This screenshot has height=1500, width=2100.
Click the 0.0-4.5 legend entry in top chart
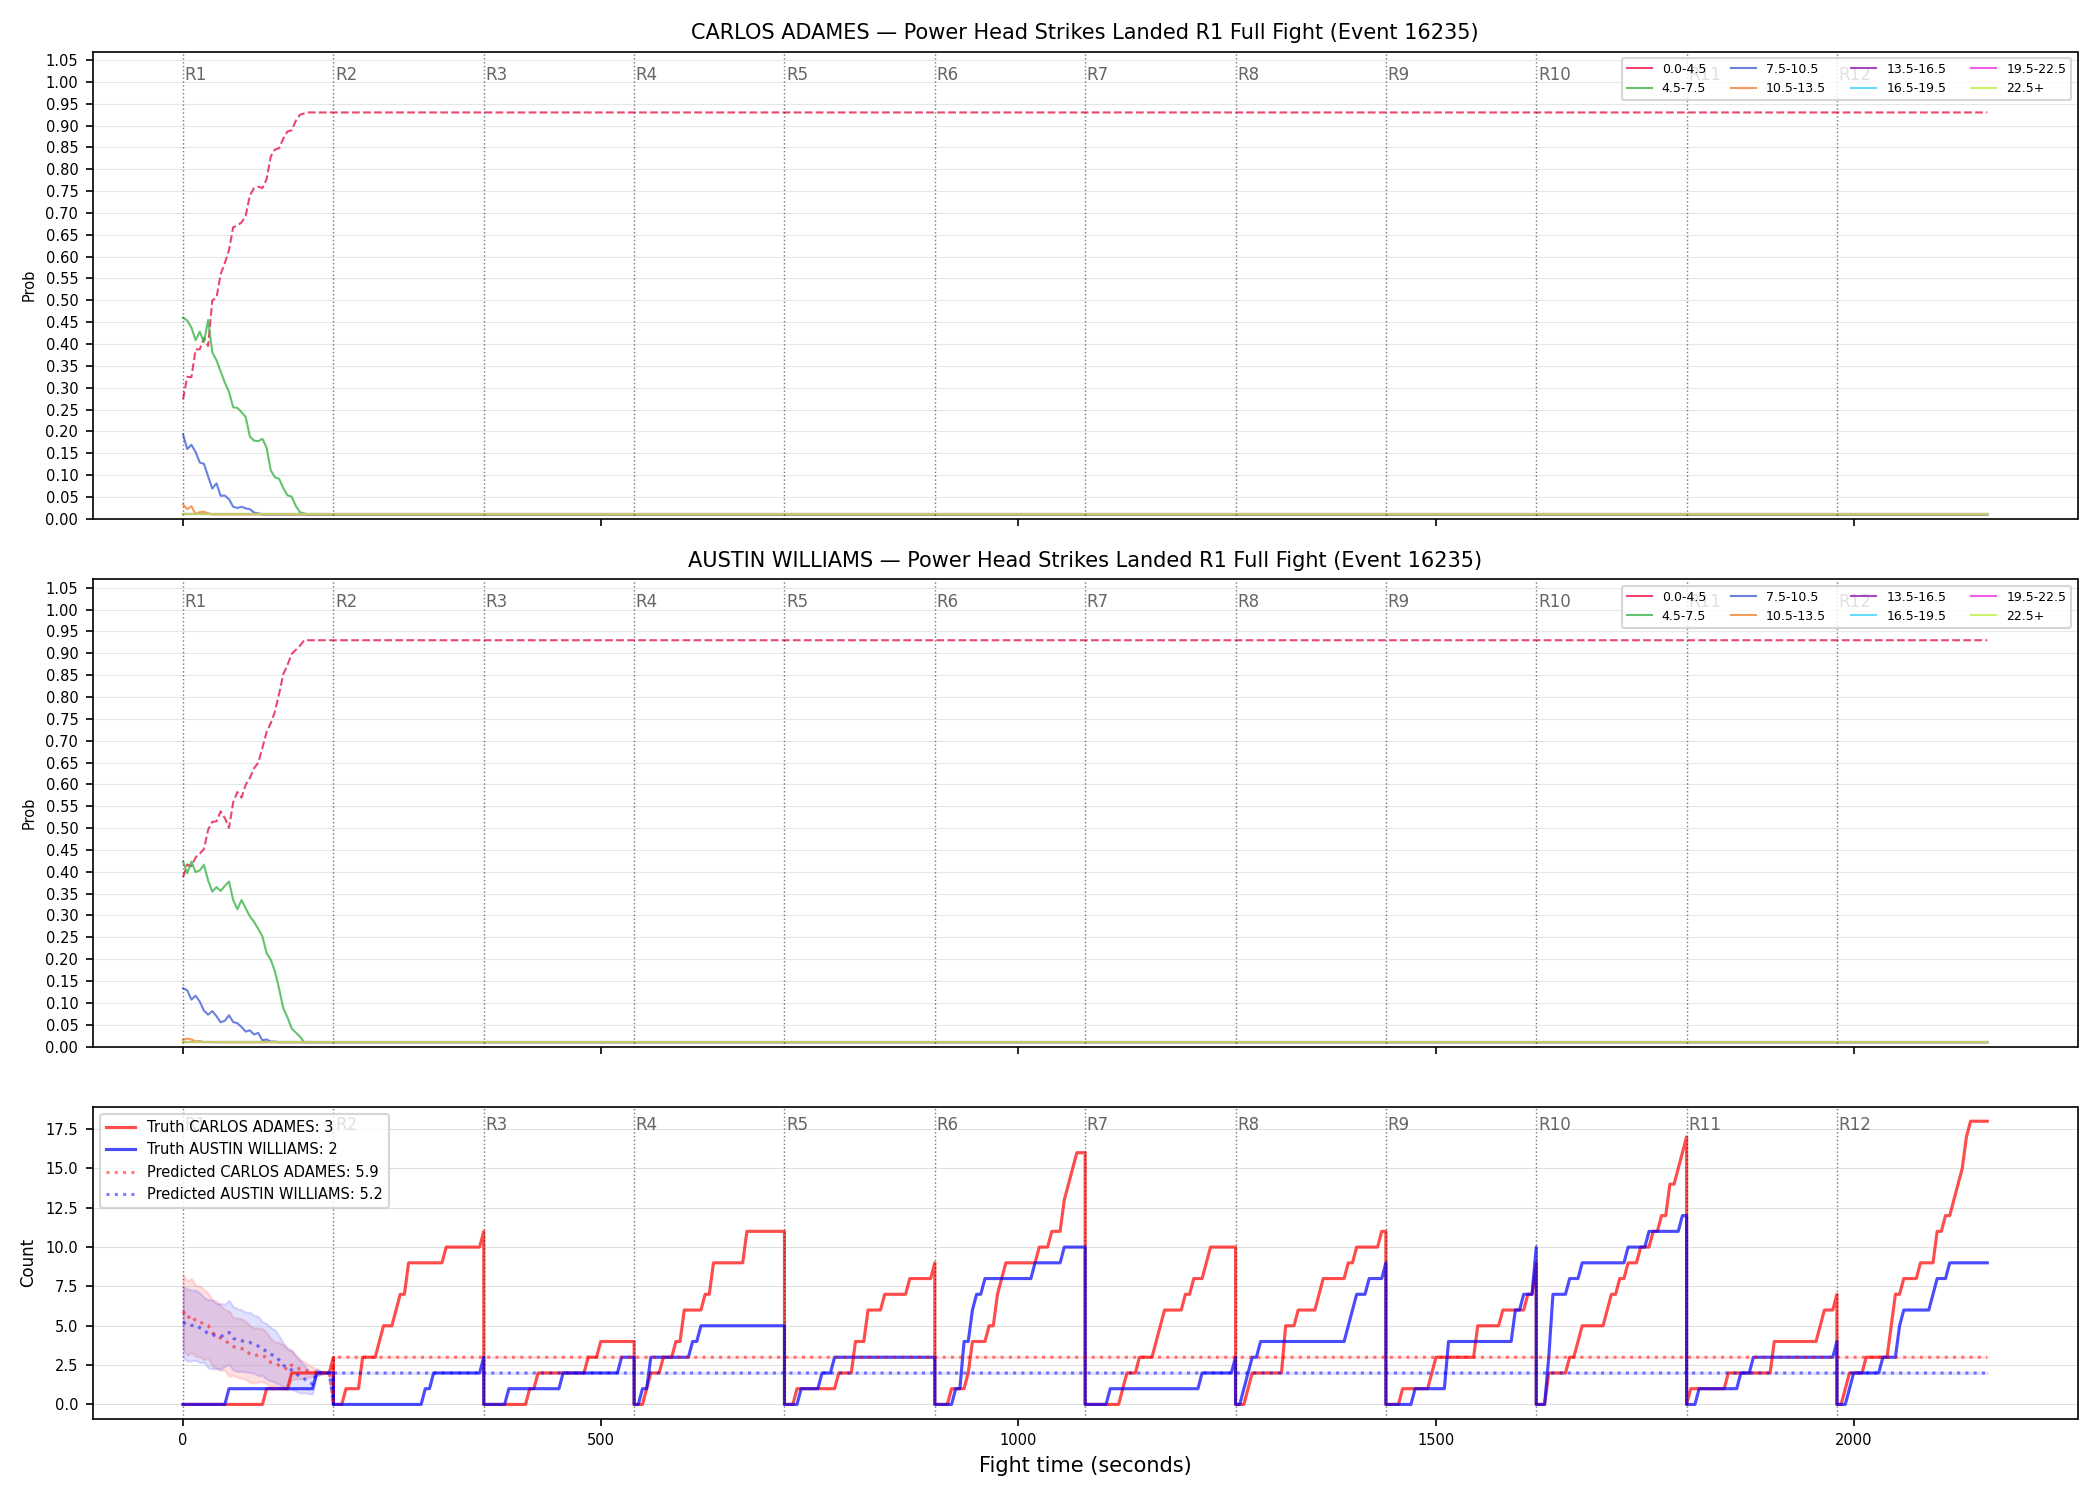(x=1667, y=69)
